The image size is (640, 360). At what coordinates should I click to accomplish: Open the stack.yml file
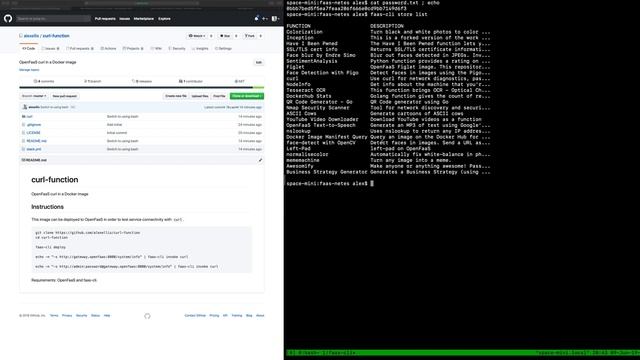click(34, 149)
